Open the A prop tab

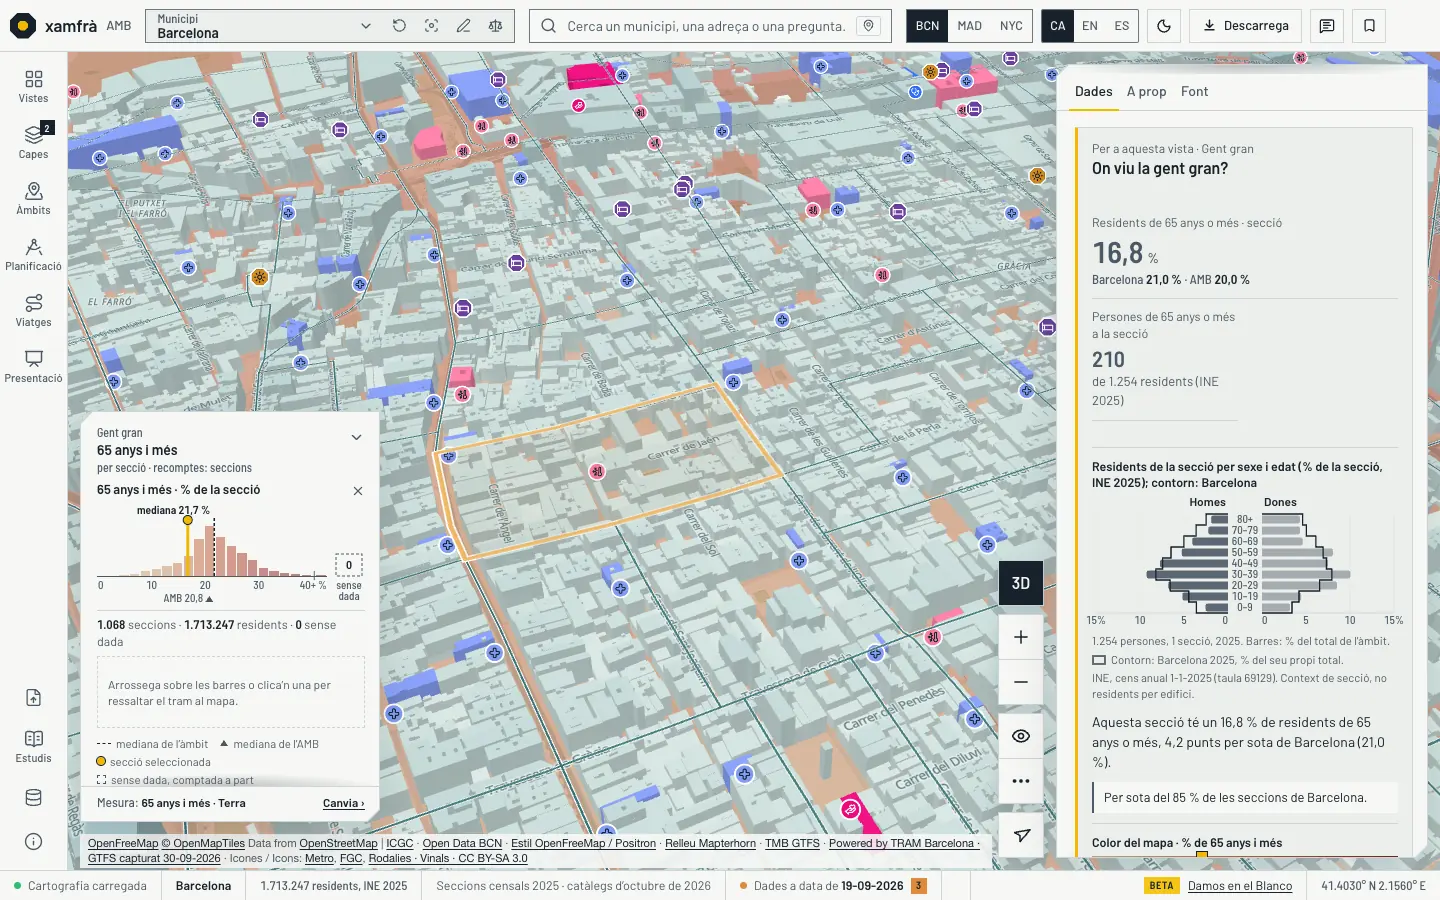(1146, 91)
